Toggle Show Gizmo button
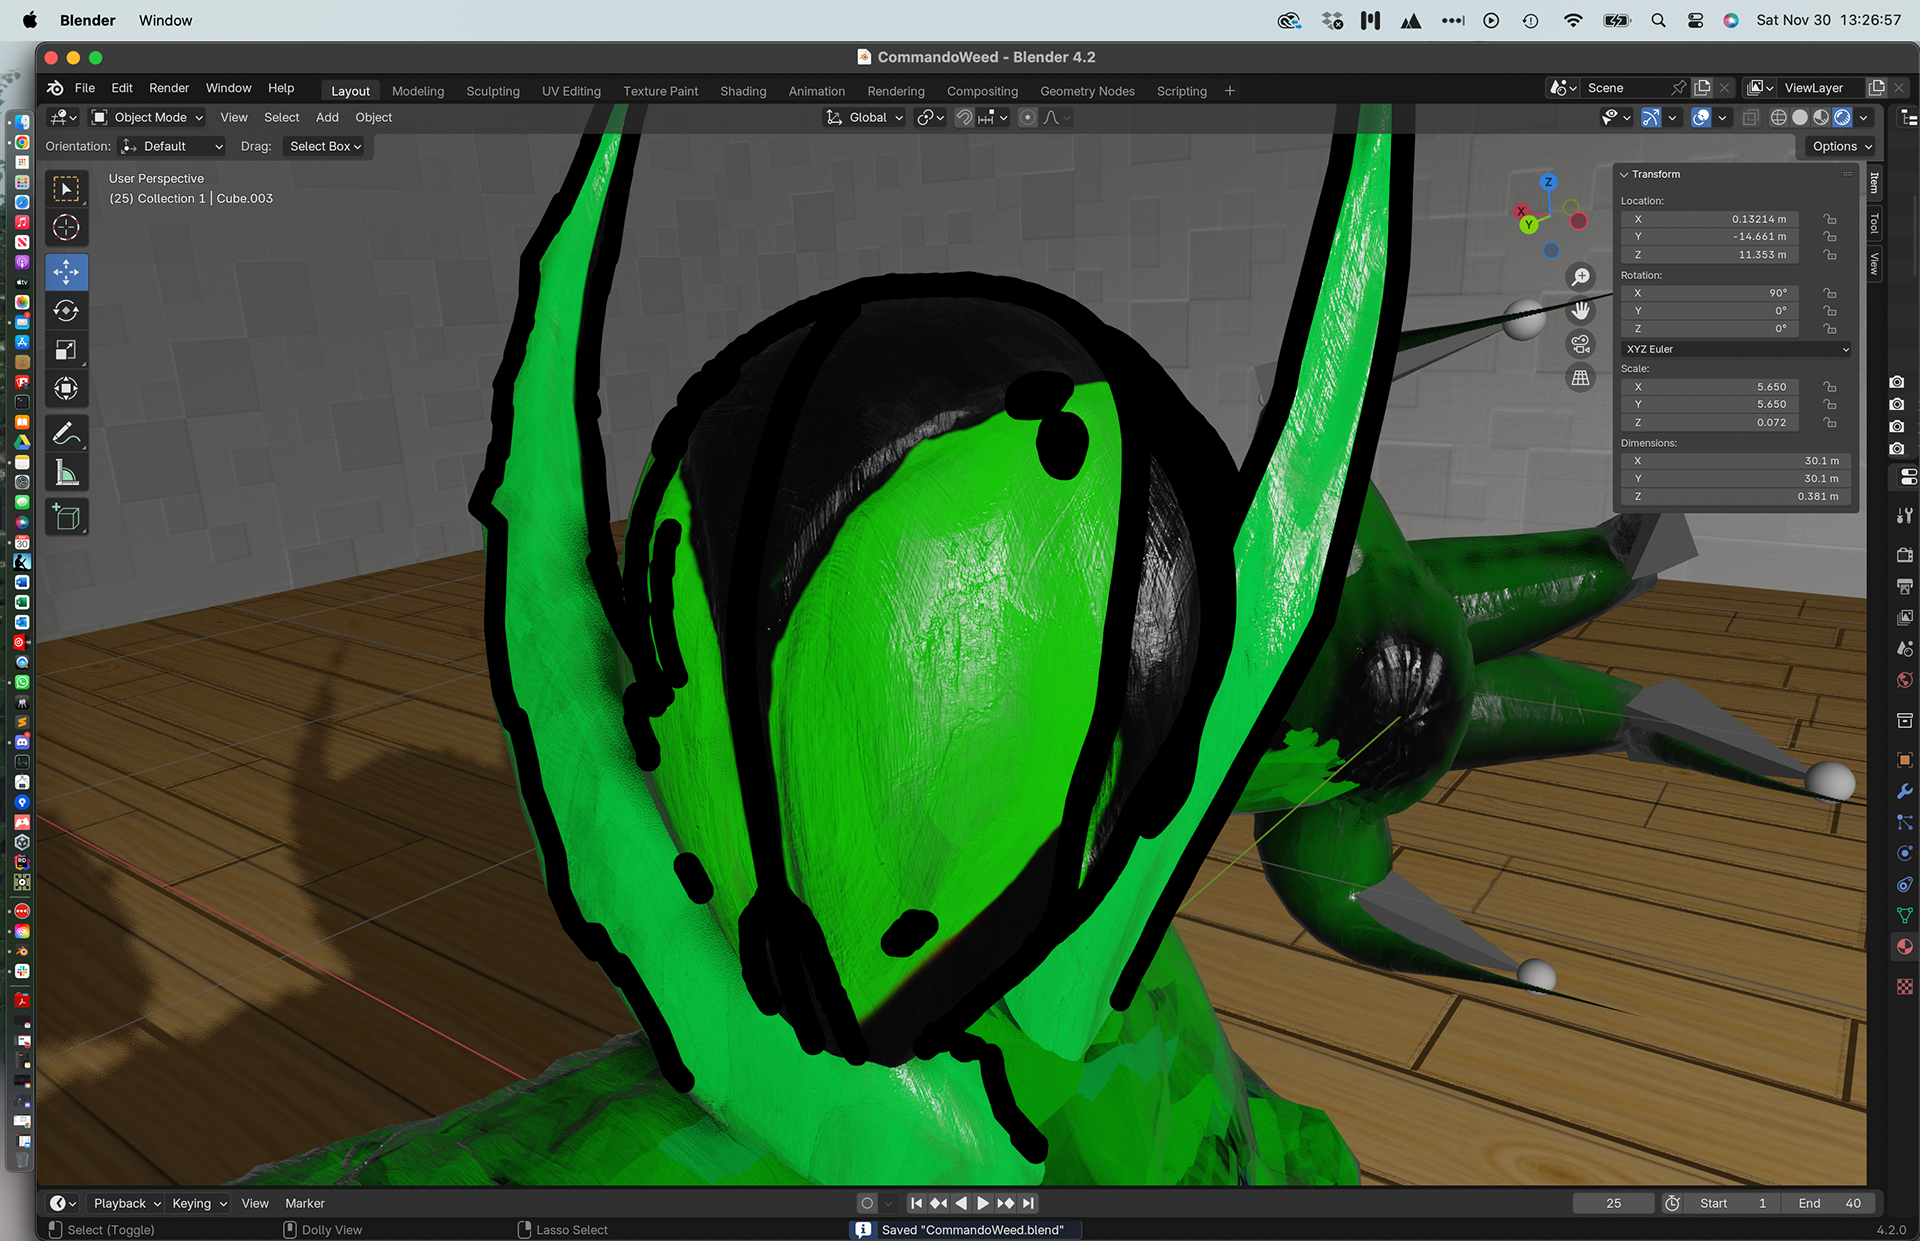Viewport: 1920px width, 1241px height. click(1650, 118)
